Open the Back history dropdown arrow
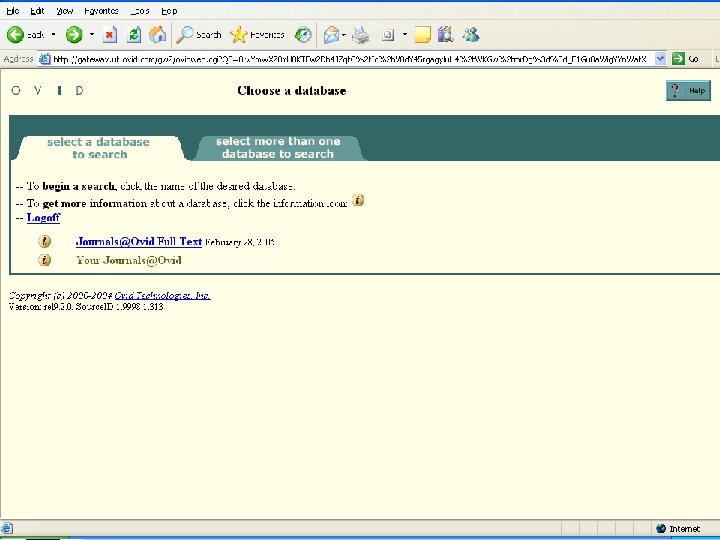 tap(53, 34)
